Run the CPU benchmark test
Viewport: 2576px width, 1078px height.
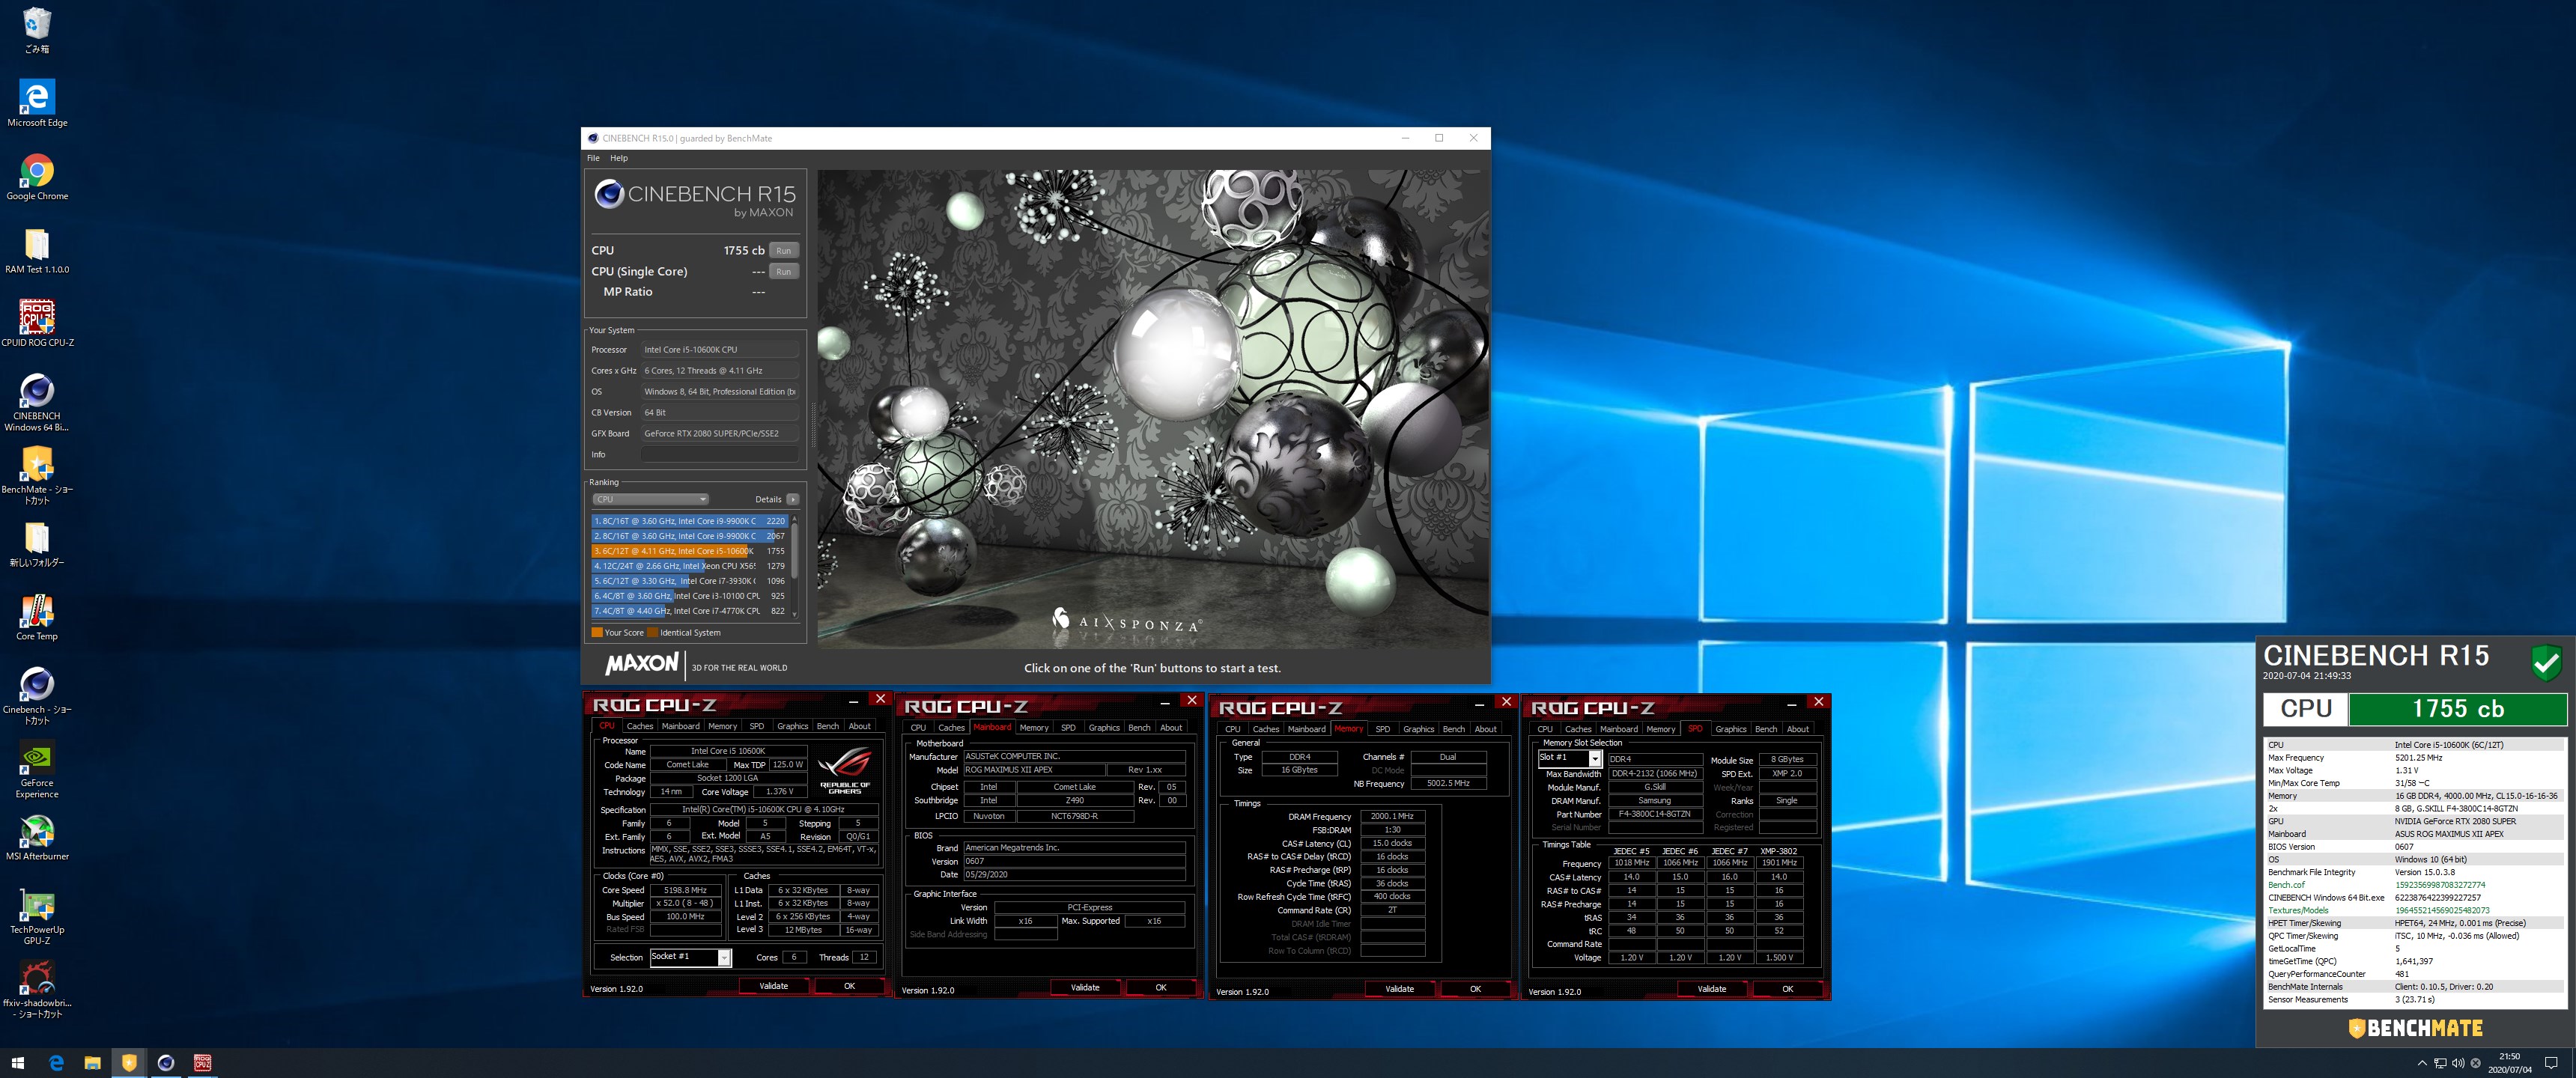[783, 251]
